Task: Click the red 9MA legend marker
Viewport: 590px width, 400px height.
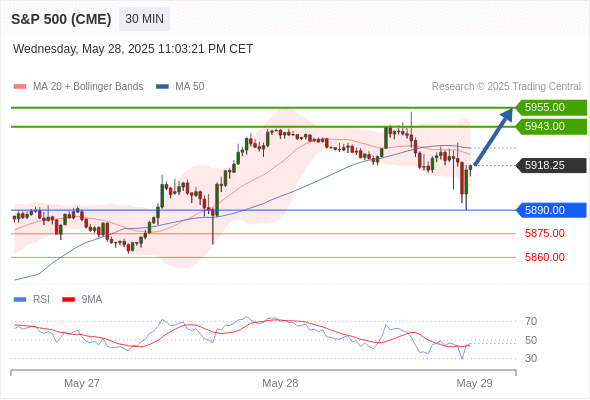Action: click(68, 300)
